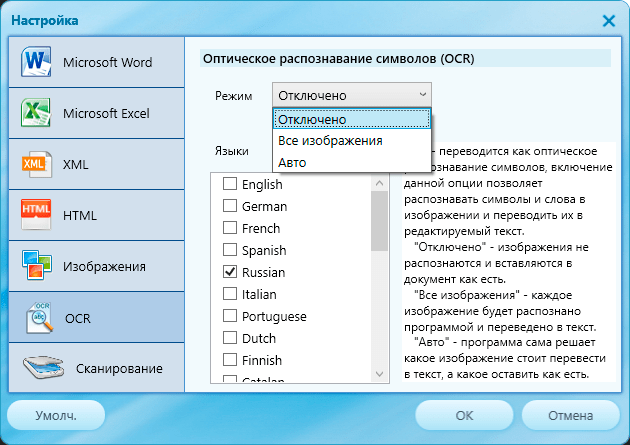Switch to the Microsoft Excel tab label
The height and width of the screenshot is (445, 630).
(x=106, y=113)
